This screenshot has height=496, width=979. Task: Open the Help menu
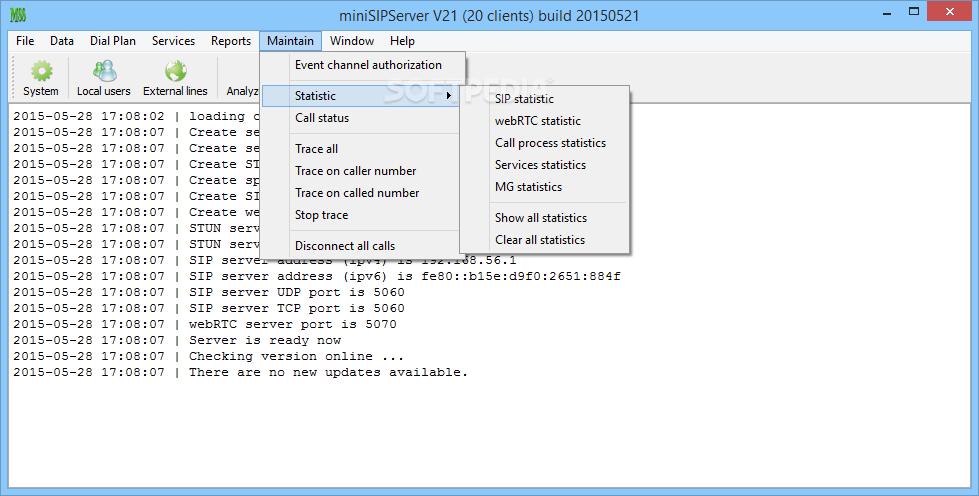point(403,41)
